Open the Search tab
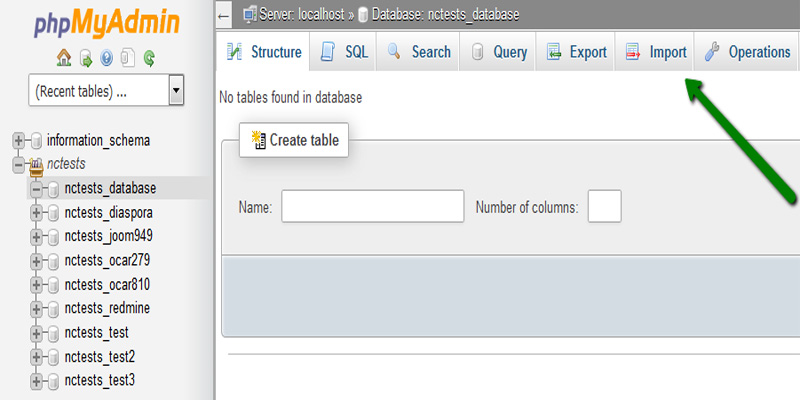800x400 pixels. [418, 52]
